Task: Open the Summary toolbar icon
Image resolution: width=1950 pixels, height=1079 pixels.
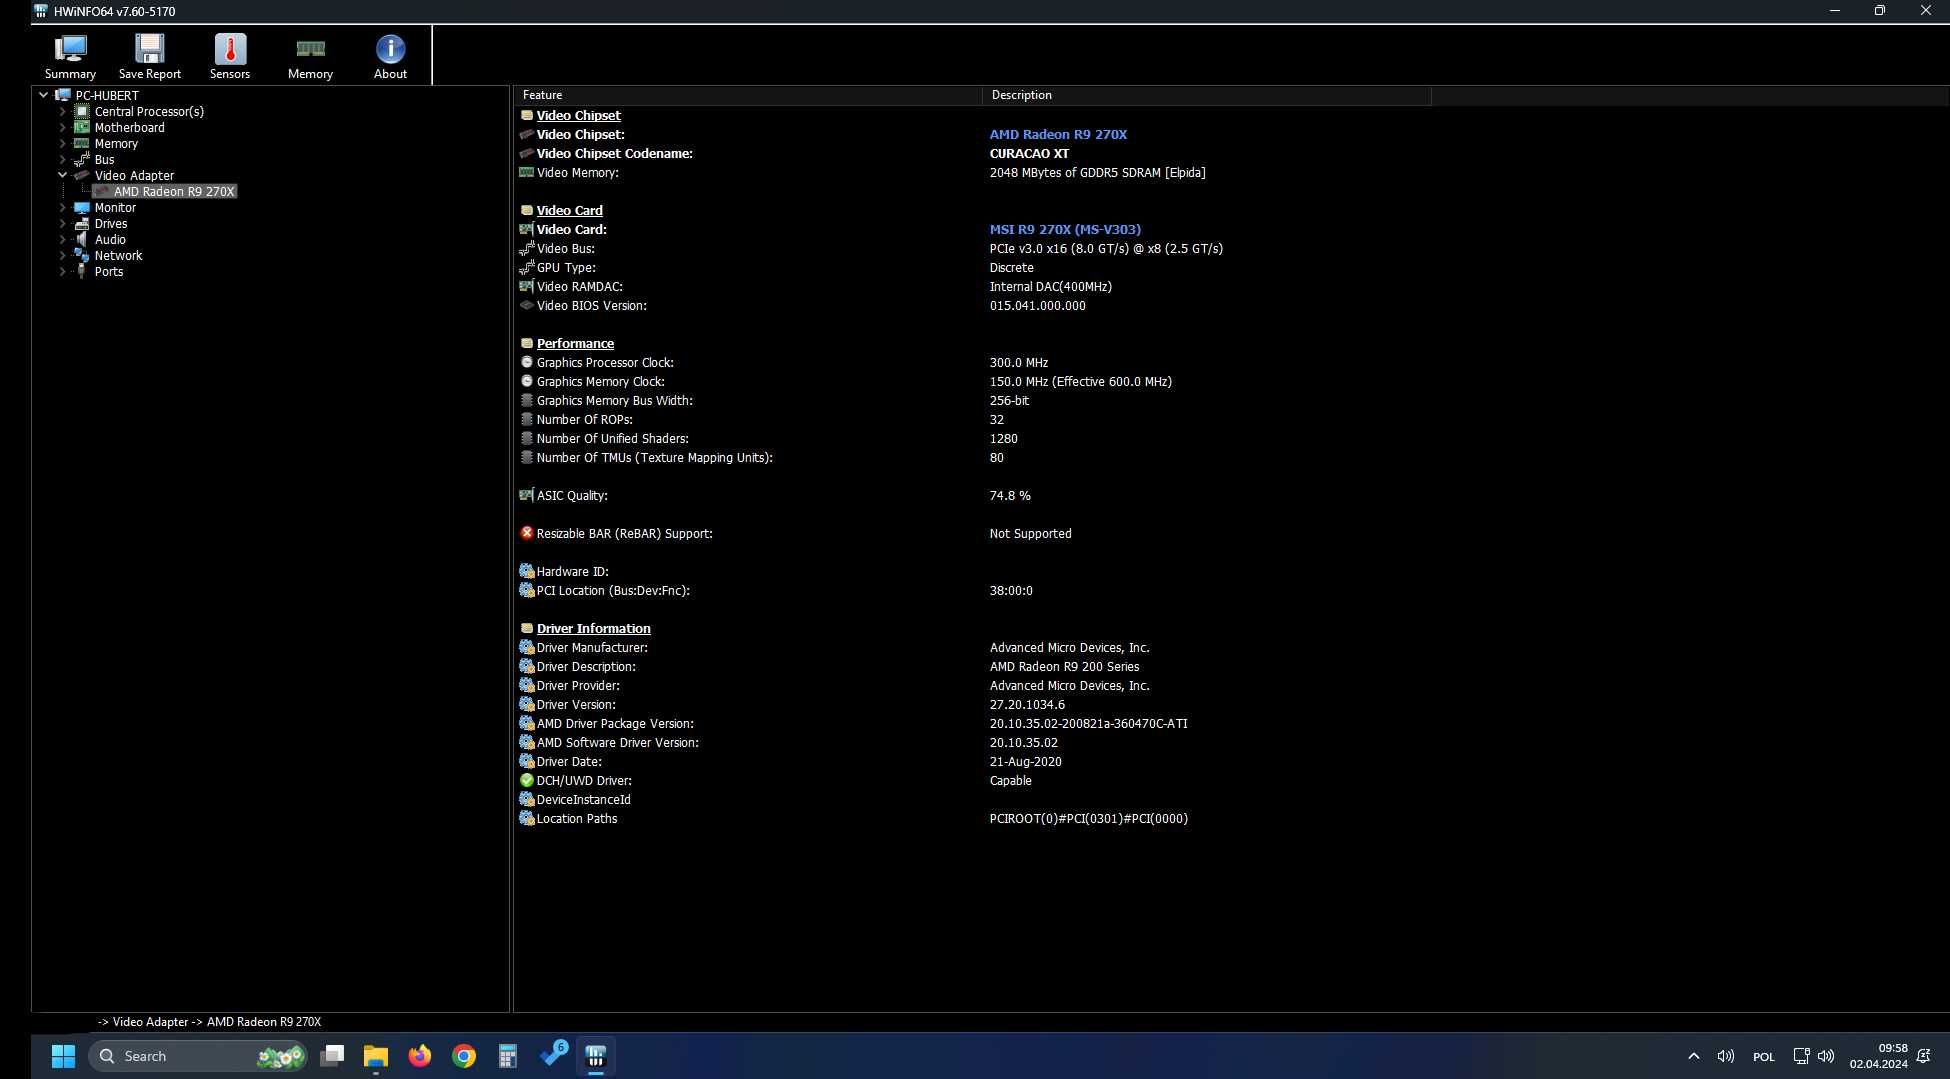Action: coord(70,56)
